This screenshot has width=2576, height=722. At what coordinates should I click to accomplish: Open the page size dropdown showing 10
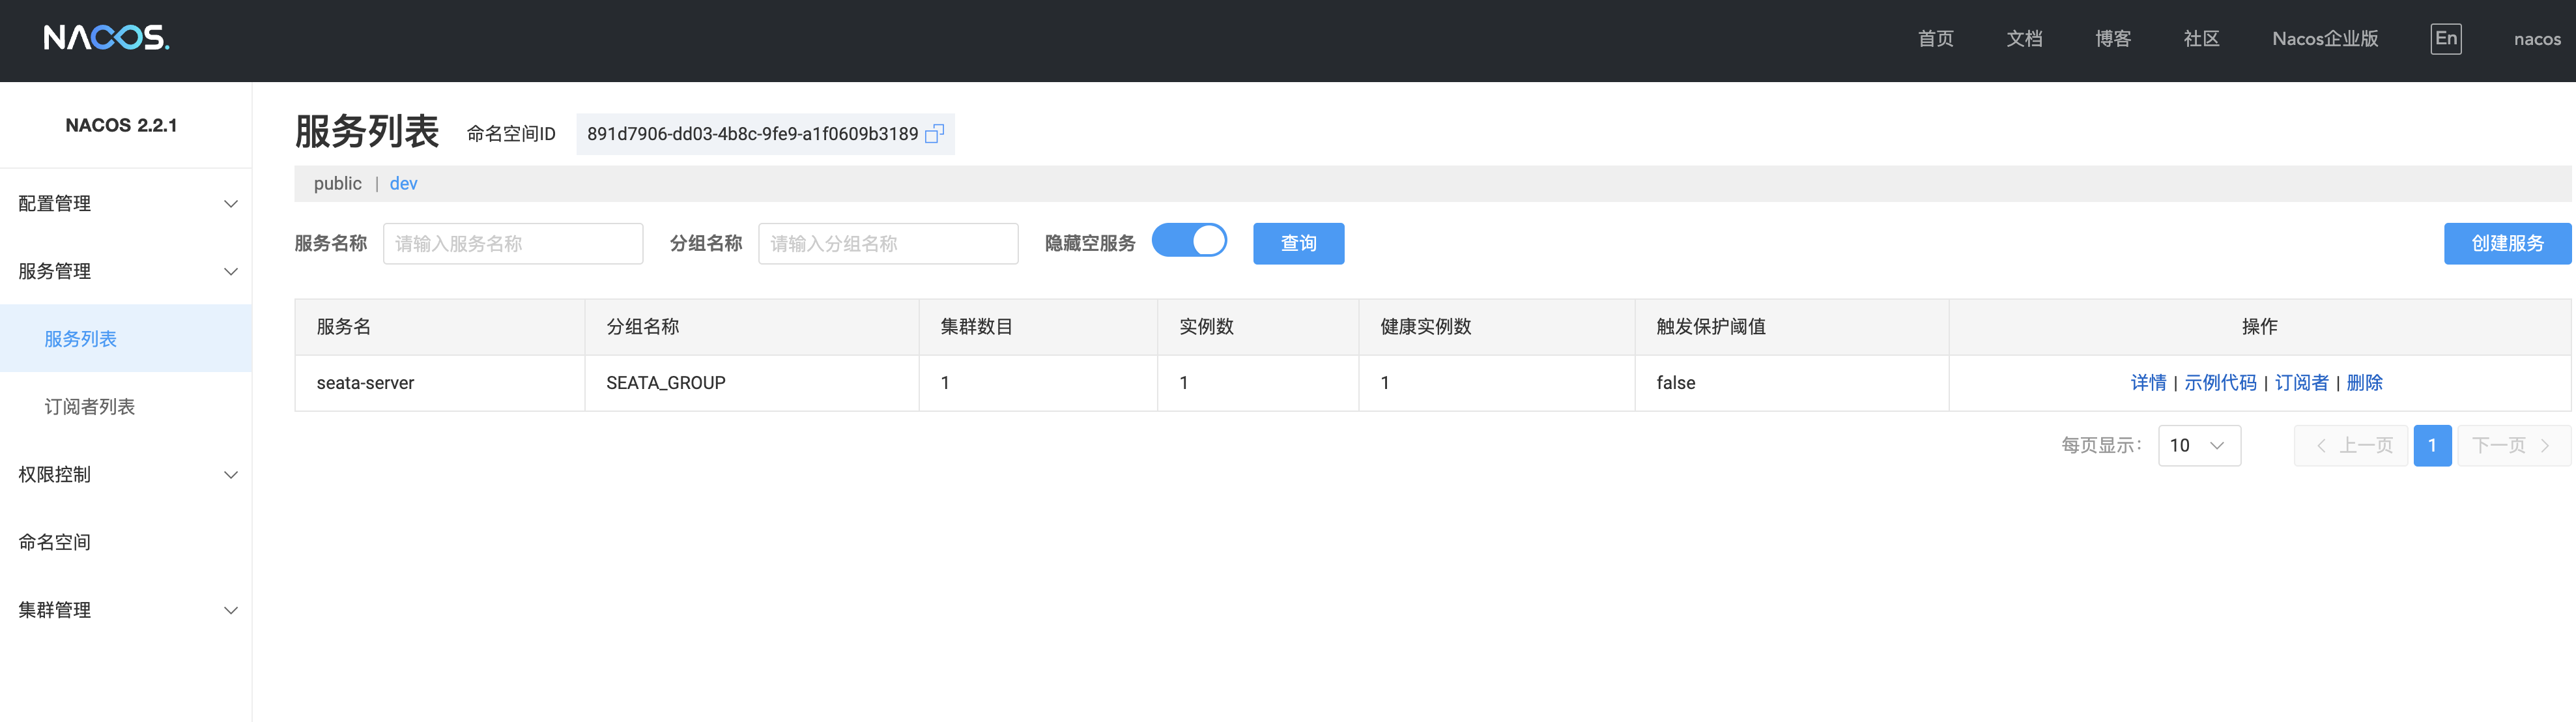(2199, 445)
